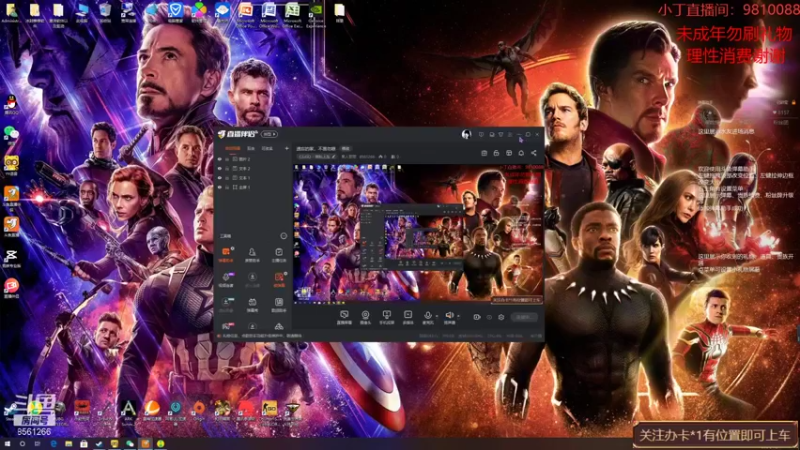Click the bell notification icon

pyautogui.click(x=521, y=153)
